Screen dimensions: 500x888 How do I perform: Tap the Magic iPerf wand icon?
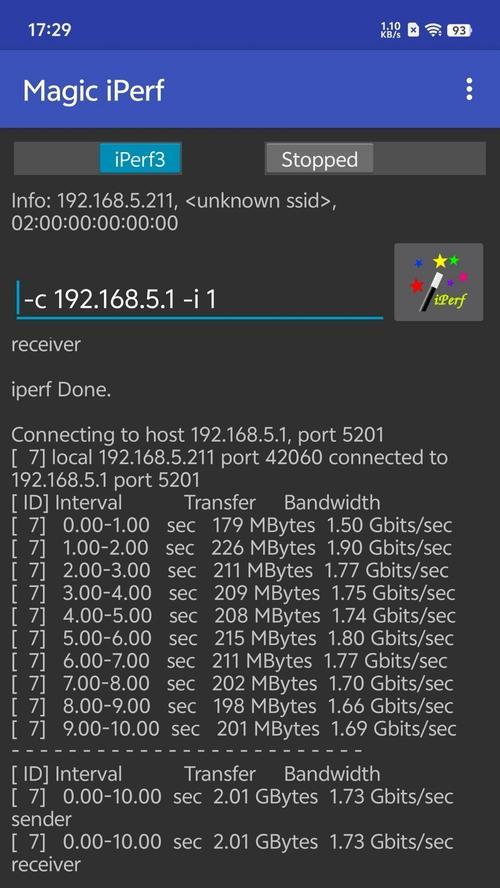coord(439,282)
